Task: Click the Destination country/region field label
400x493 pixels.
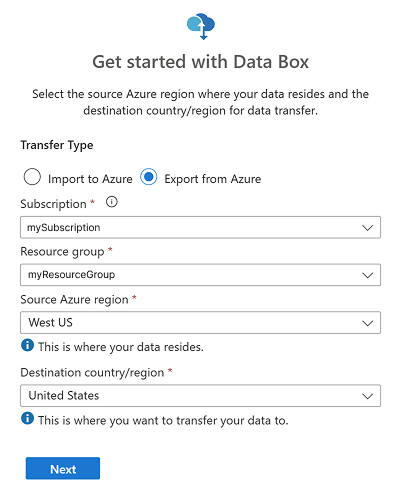Action: point(92,373)
